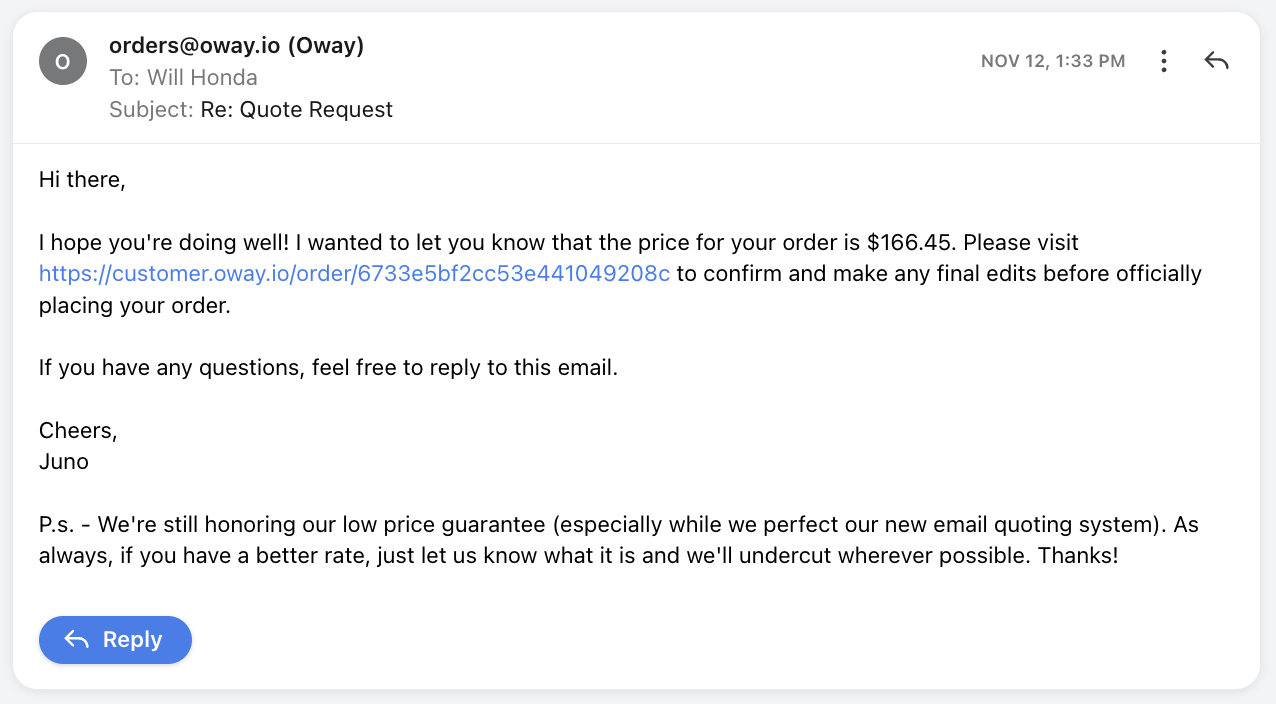The image size is (1276, 704).
Task: Click subject text "Re: Quote Request"
Action: [296, 109]
